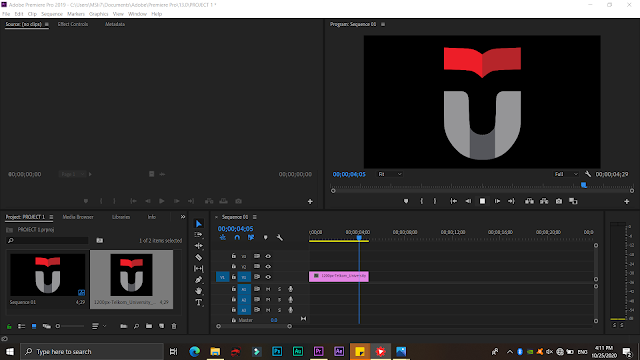Select the Selection tool arrow
Image resolution: width=640 pixels, height=360 pixels.
point(199,224)
